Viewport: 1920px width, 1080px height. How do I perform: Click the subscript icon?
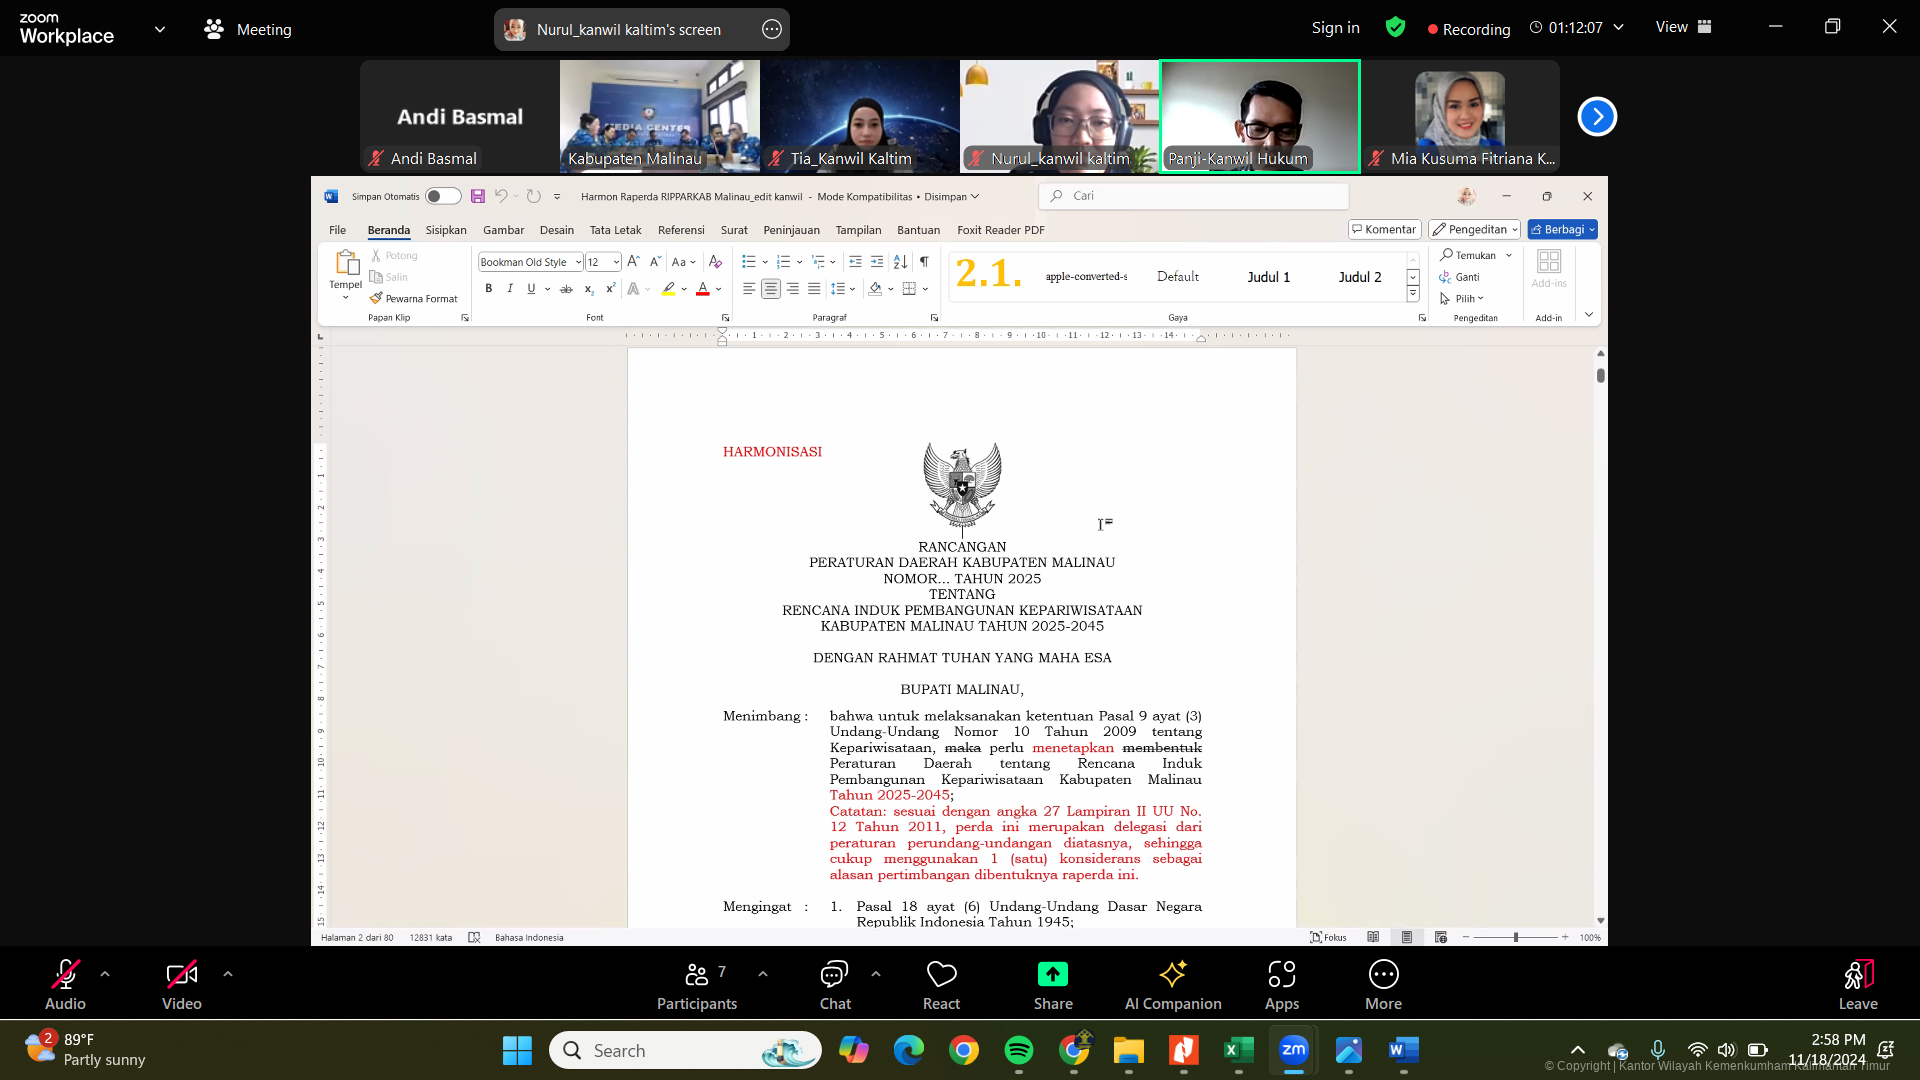tap(589, 289)
